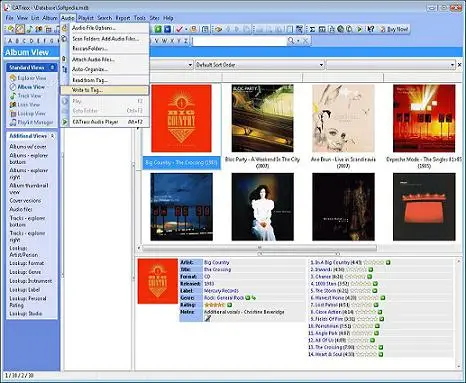Click the green play toolbar icon

tap(359, 29)
